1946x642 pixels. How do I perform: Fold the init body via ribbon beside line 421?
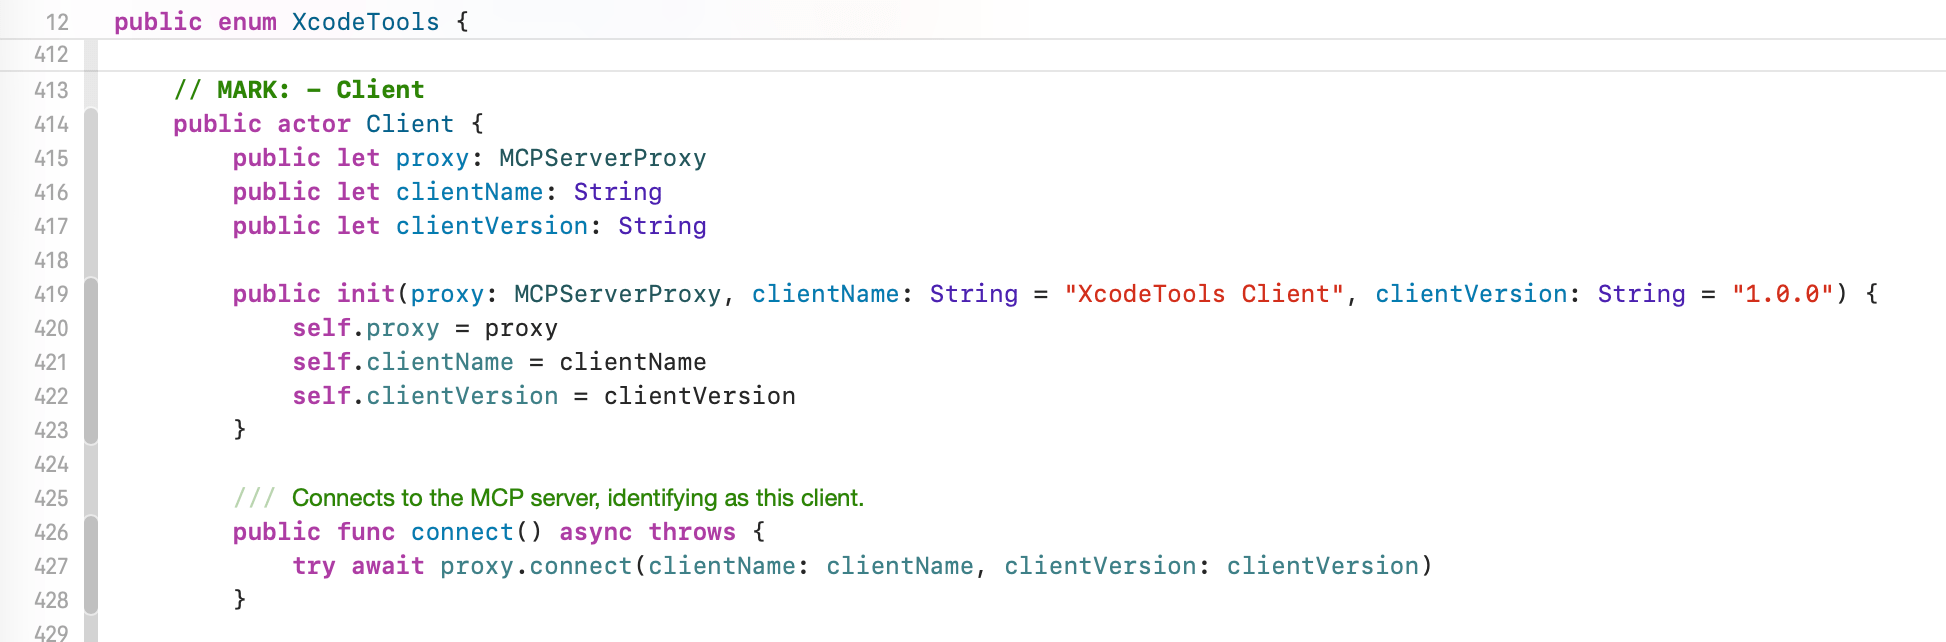[91, 361]
